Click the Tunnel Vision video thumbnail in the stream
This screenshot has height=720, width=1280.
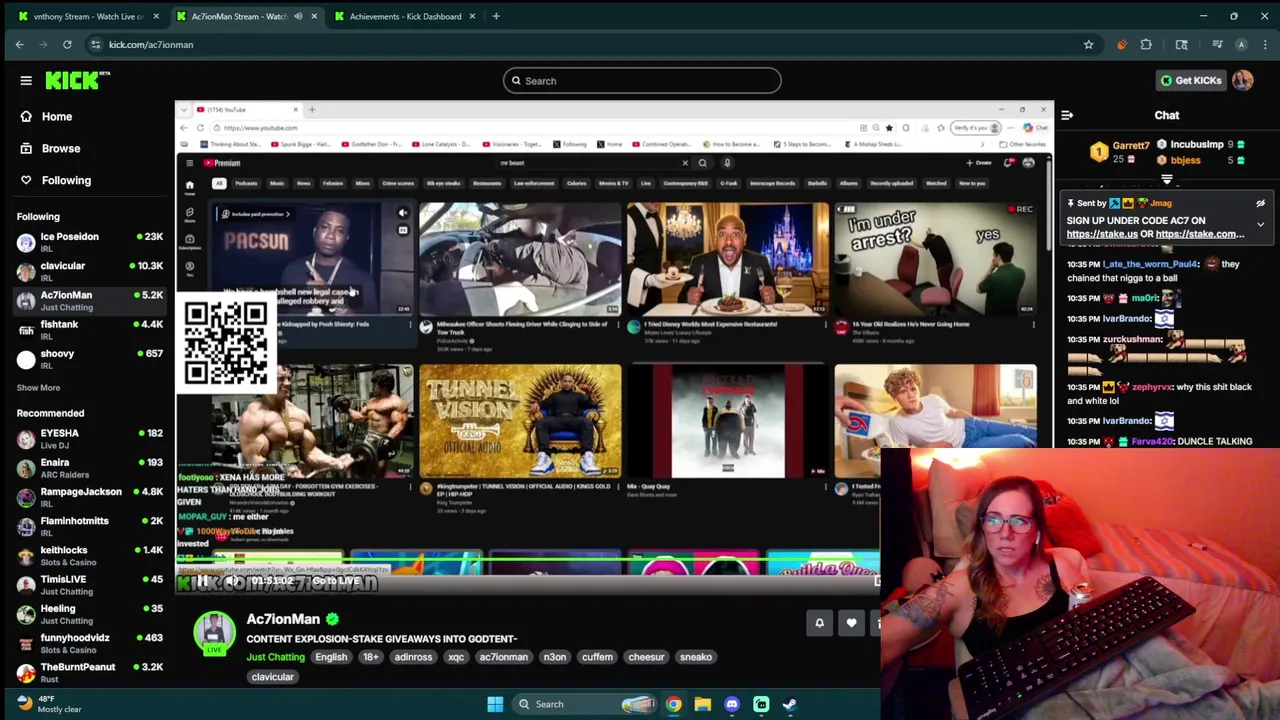(x=520, y=421)
